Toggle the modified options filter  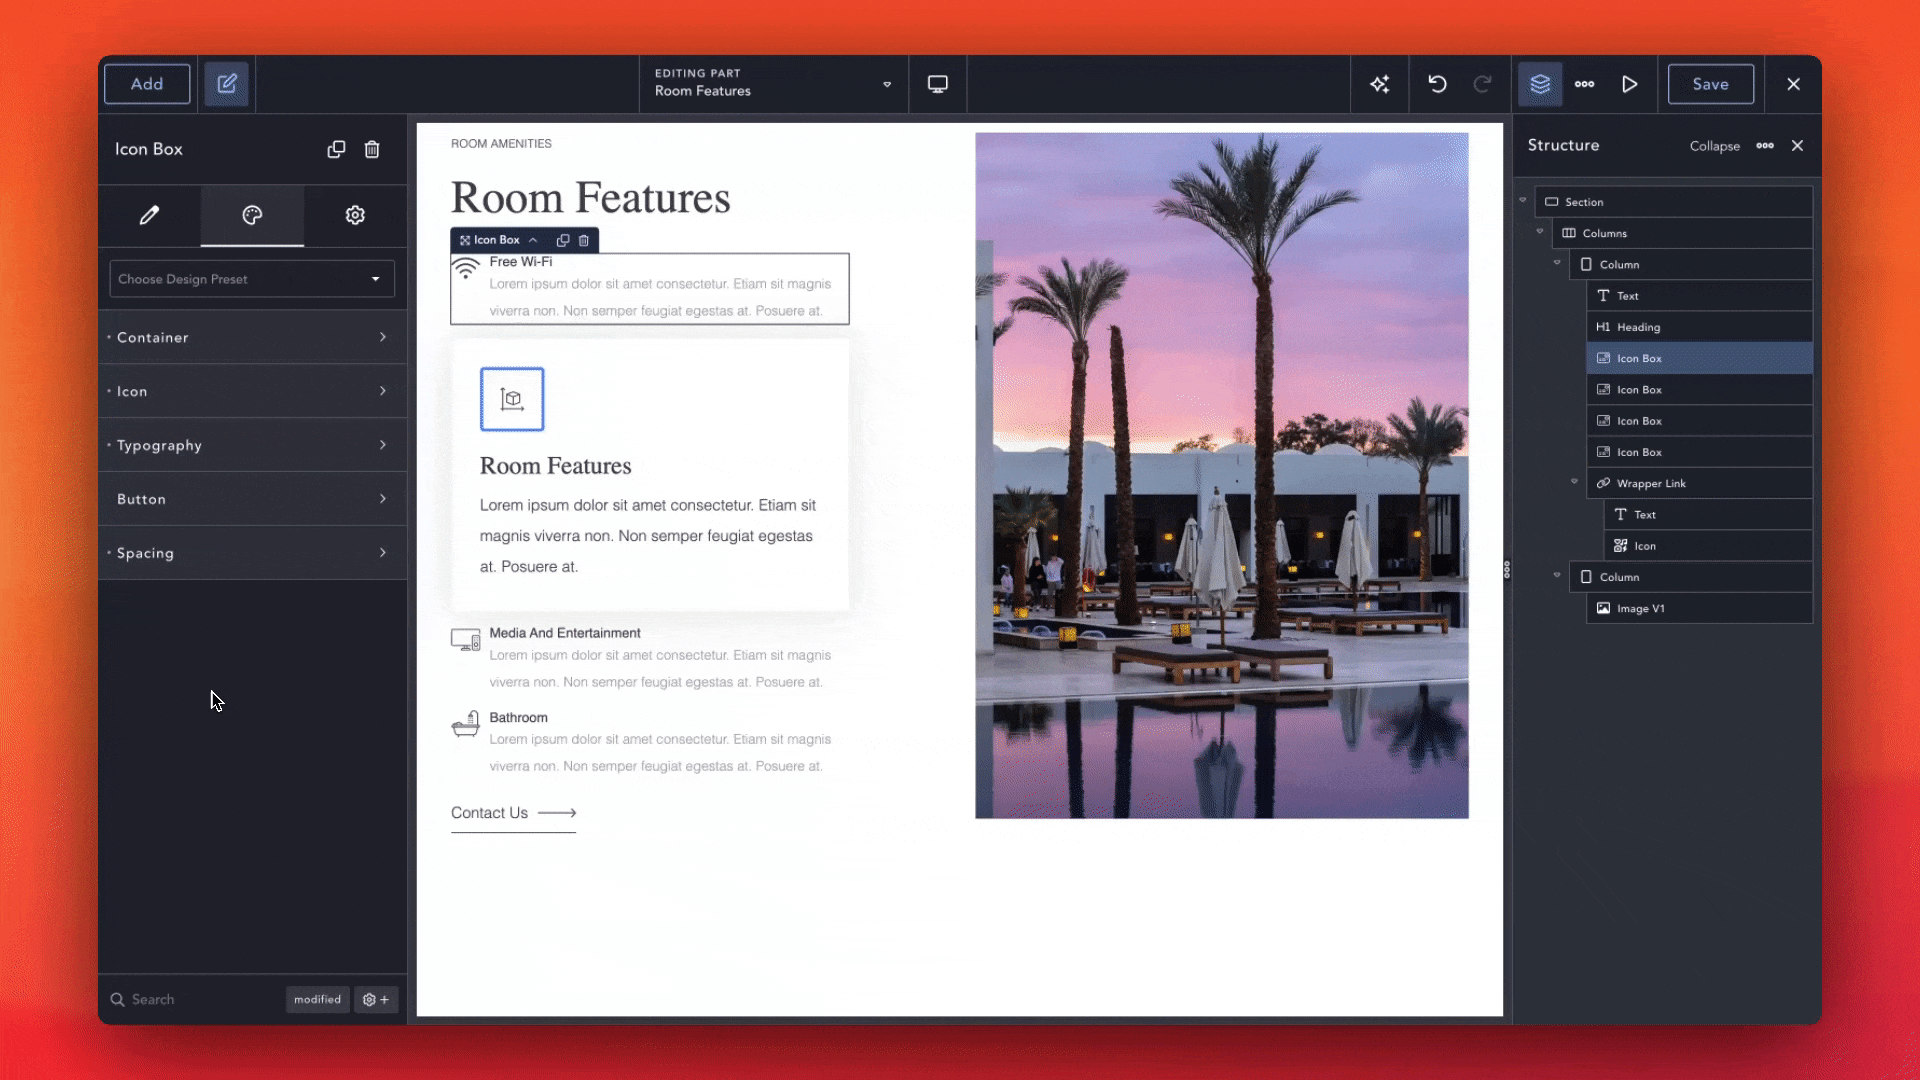[317, 999]
